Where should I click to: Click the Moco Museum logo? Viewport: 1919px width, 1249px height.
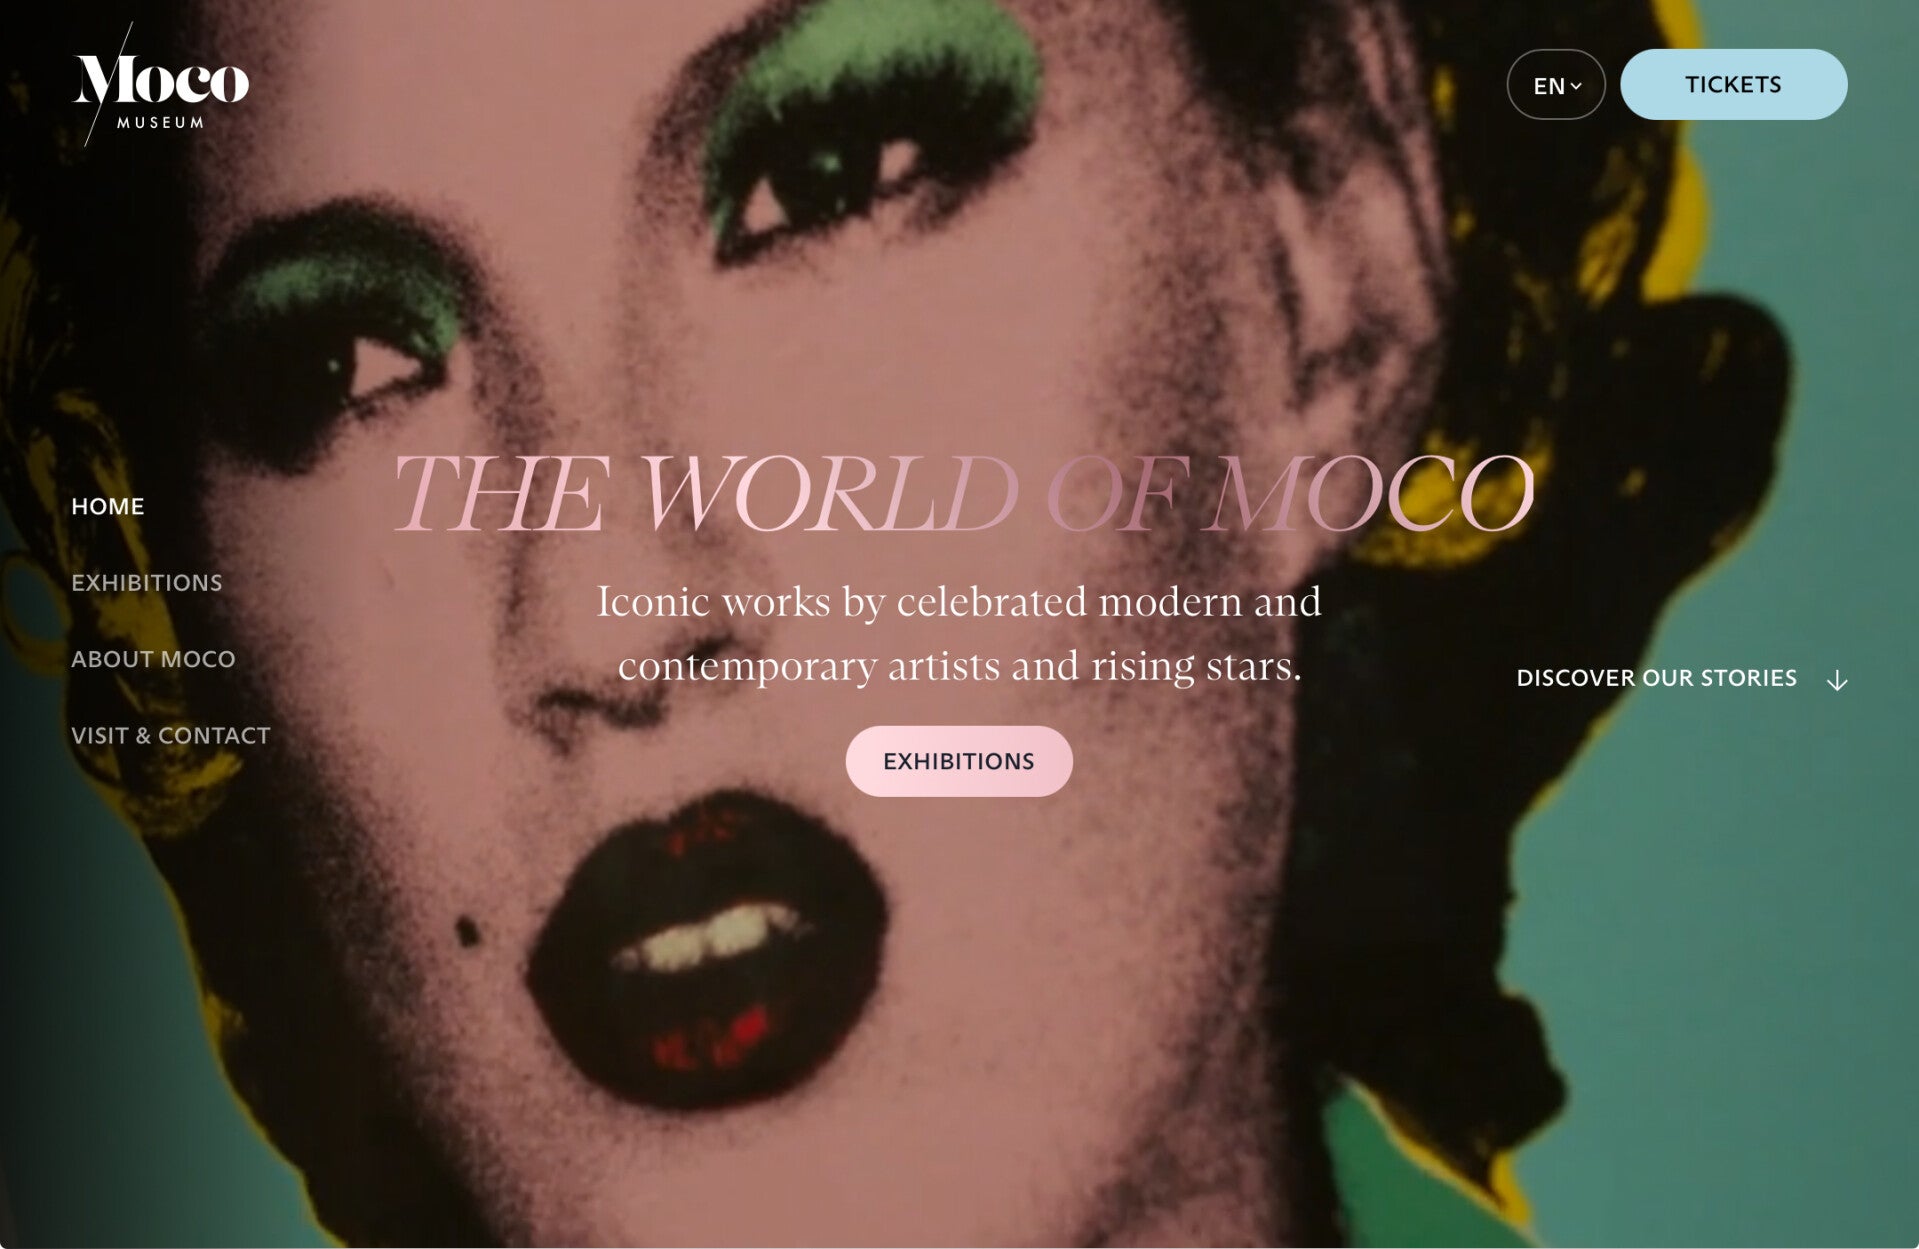pos(160,86)
